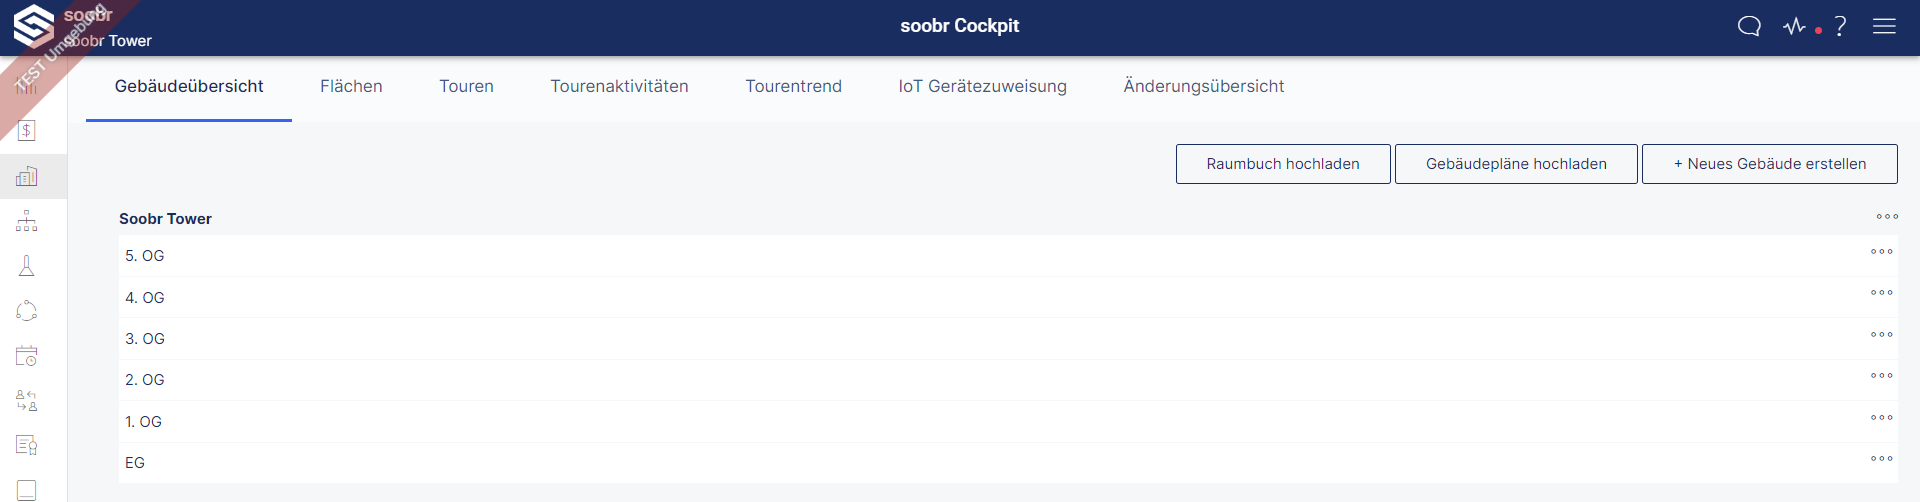Open three-dot menu for 5. OG floor
Screen dimensions: 1920x502
1882,252
